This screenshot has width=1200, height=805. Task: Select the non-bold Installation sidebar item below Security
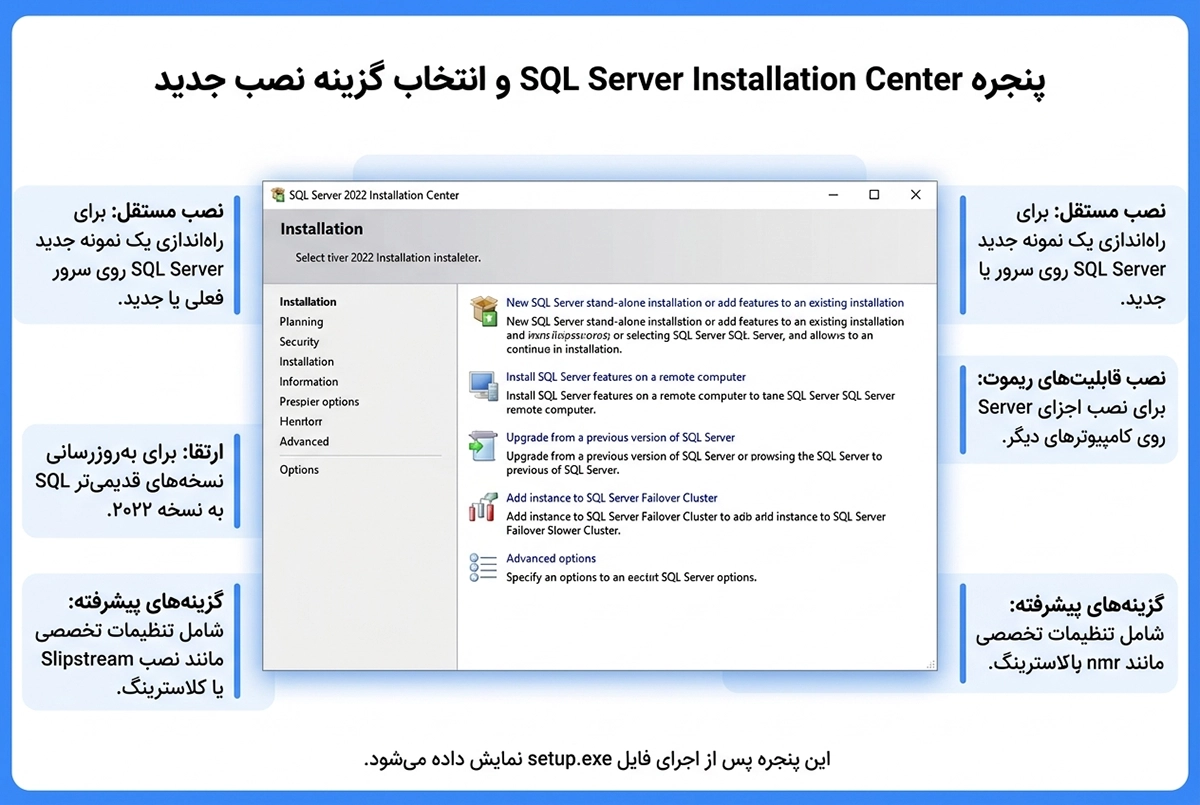[x=307, y=362]
